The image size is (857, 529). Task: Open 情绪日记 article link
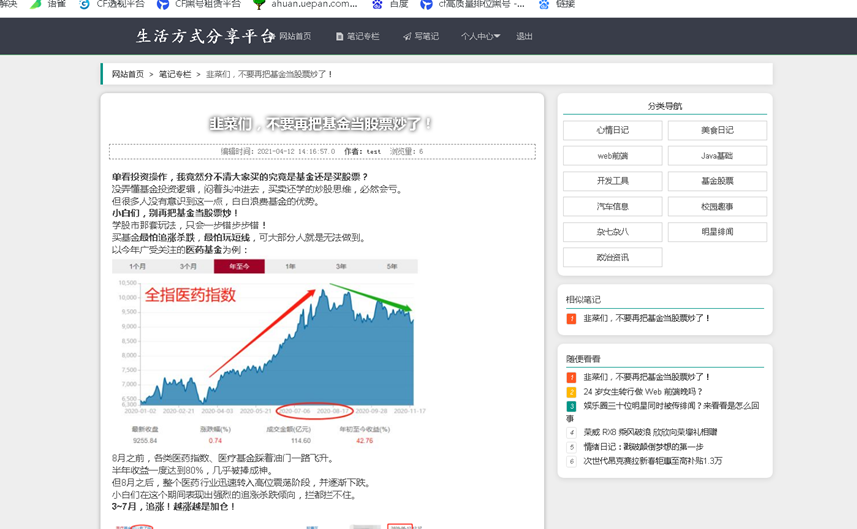[643, 447]
